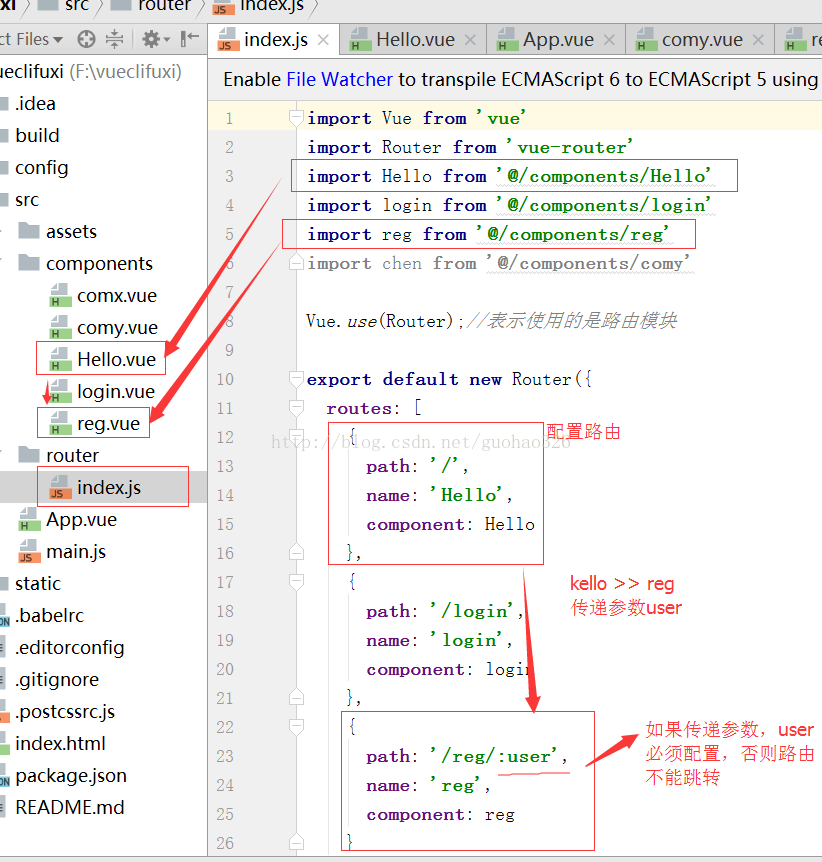This screenshot has width=822, height=862.
Task: Select App.vue in the project tree
Action: [81, 519]
